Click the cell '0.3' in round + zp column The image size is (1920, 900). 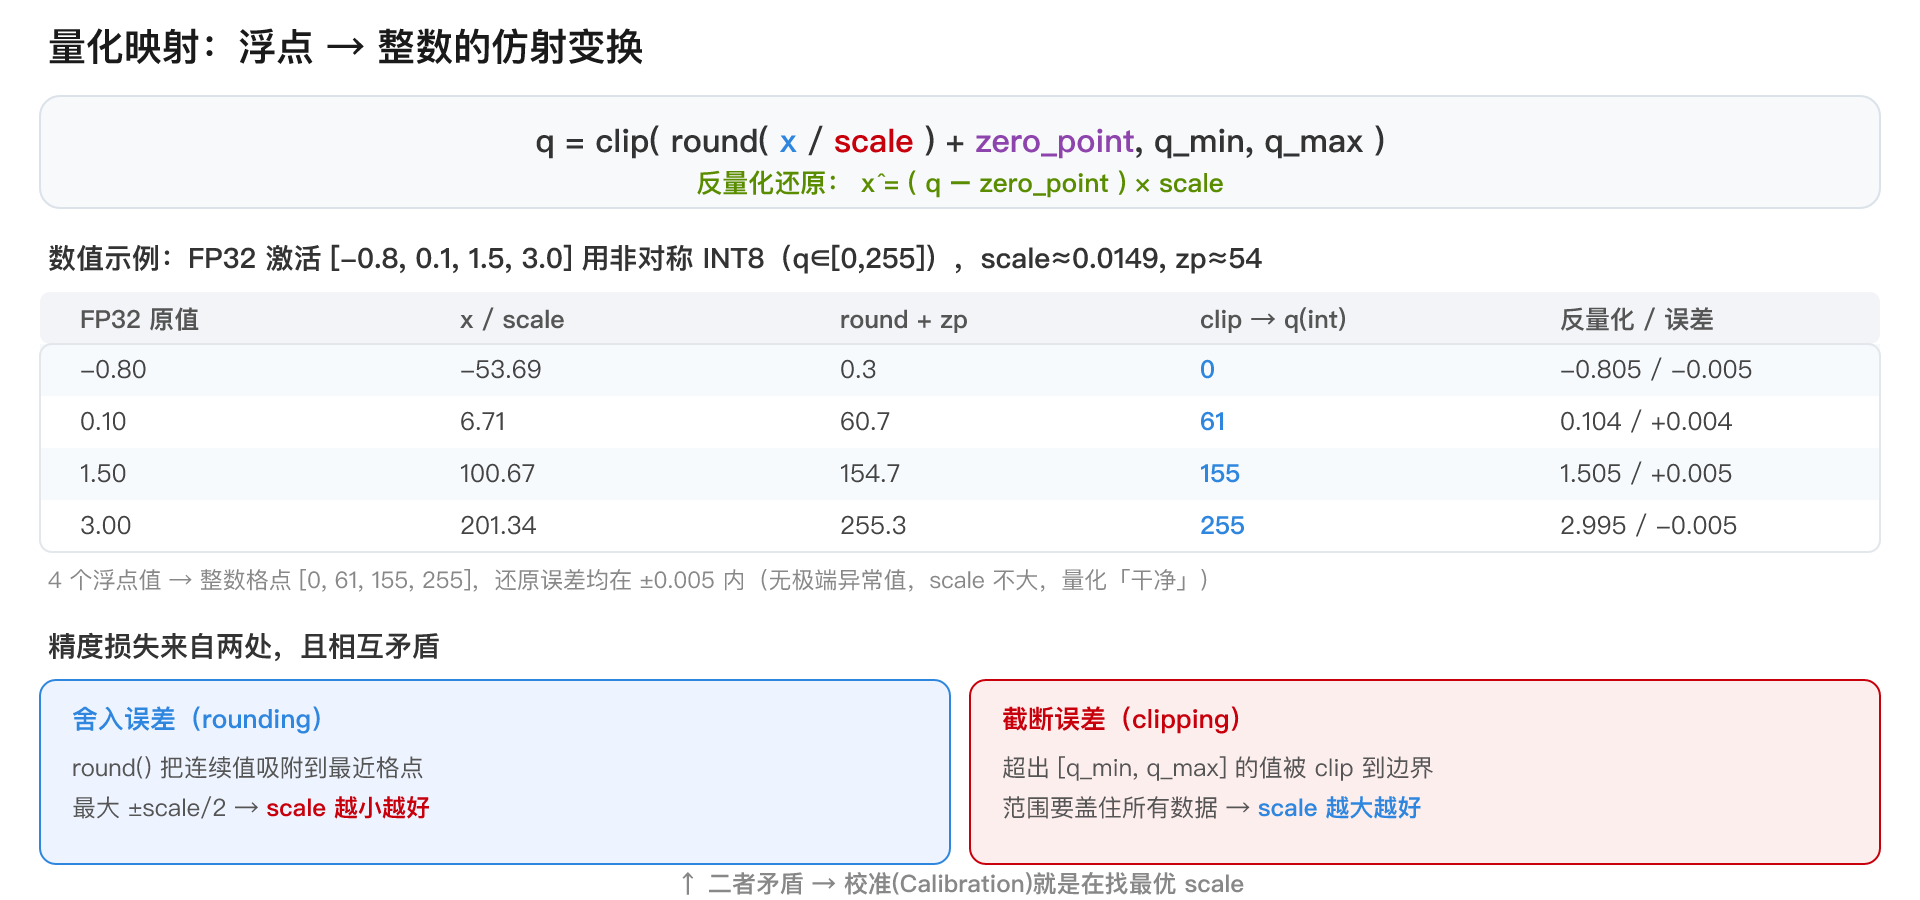tap(858, 370)
